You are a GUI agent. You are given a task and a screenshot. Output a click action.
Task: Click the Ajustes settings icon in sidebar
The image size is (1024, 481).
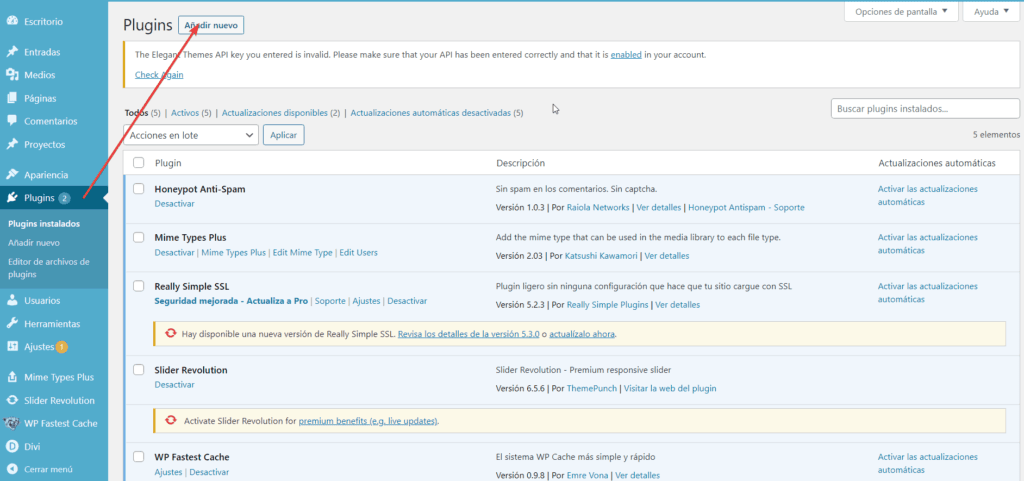coord(12,347)
